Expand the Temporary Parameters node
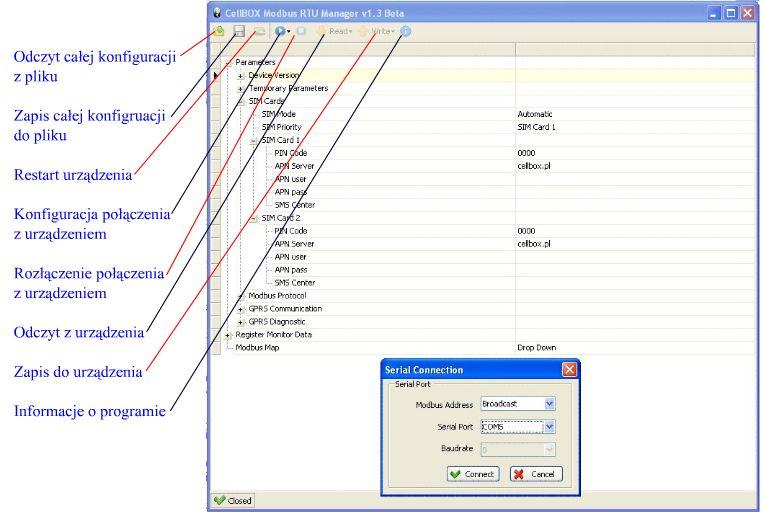Image resolution: width=764 pixels, height=512 pixels. coord(240,89)
